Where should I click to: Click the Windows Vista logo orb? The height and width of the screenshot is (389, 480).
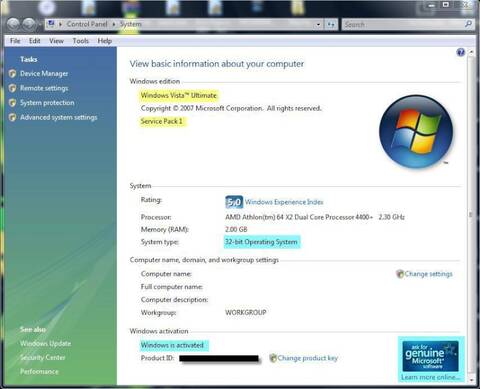tap(416, 131)
